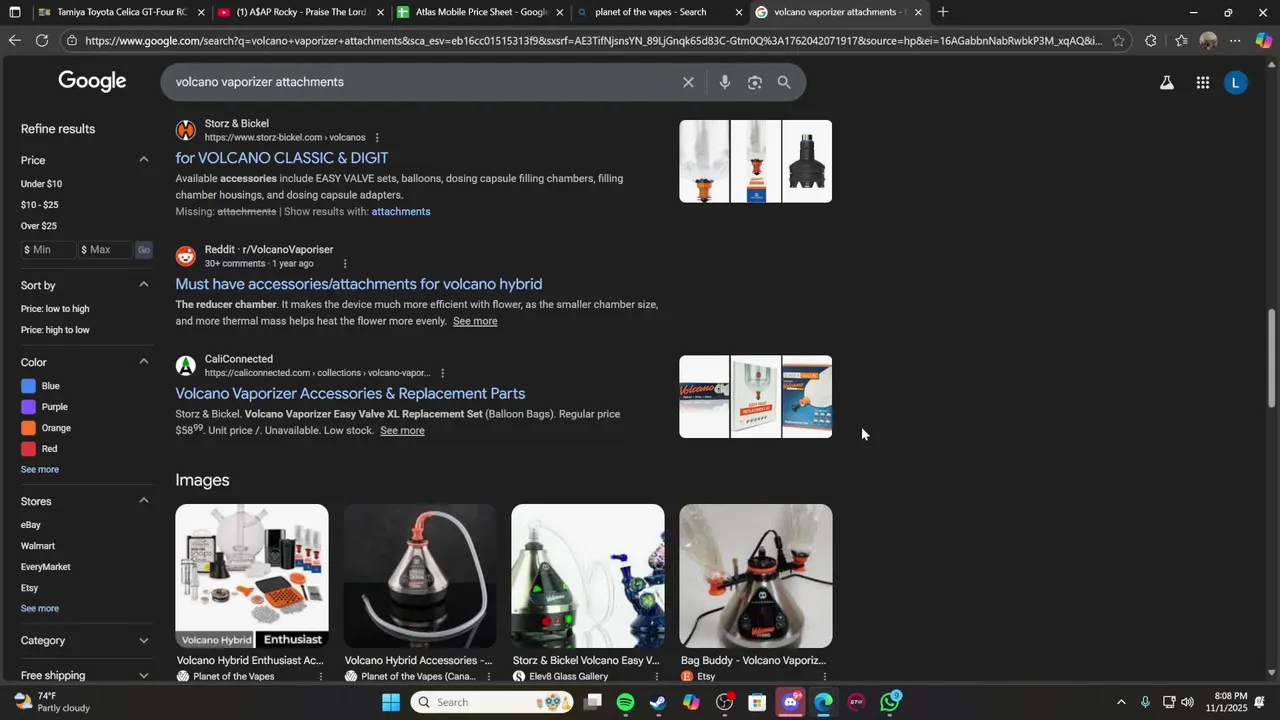Viewport: 1280px width, 720px height.
Task: Click the minimum price input field
Action: tap(47, 250)
